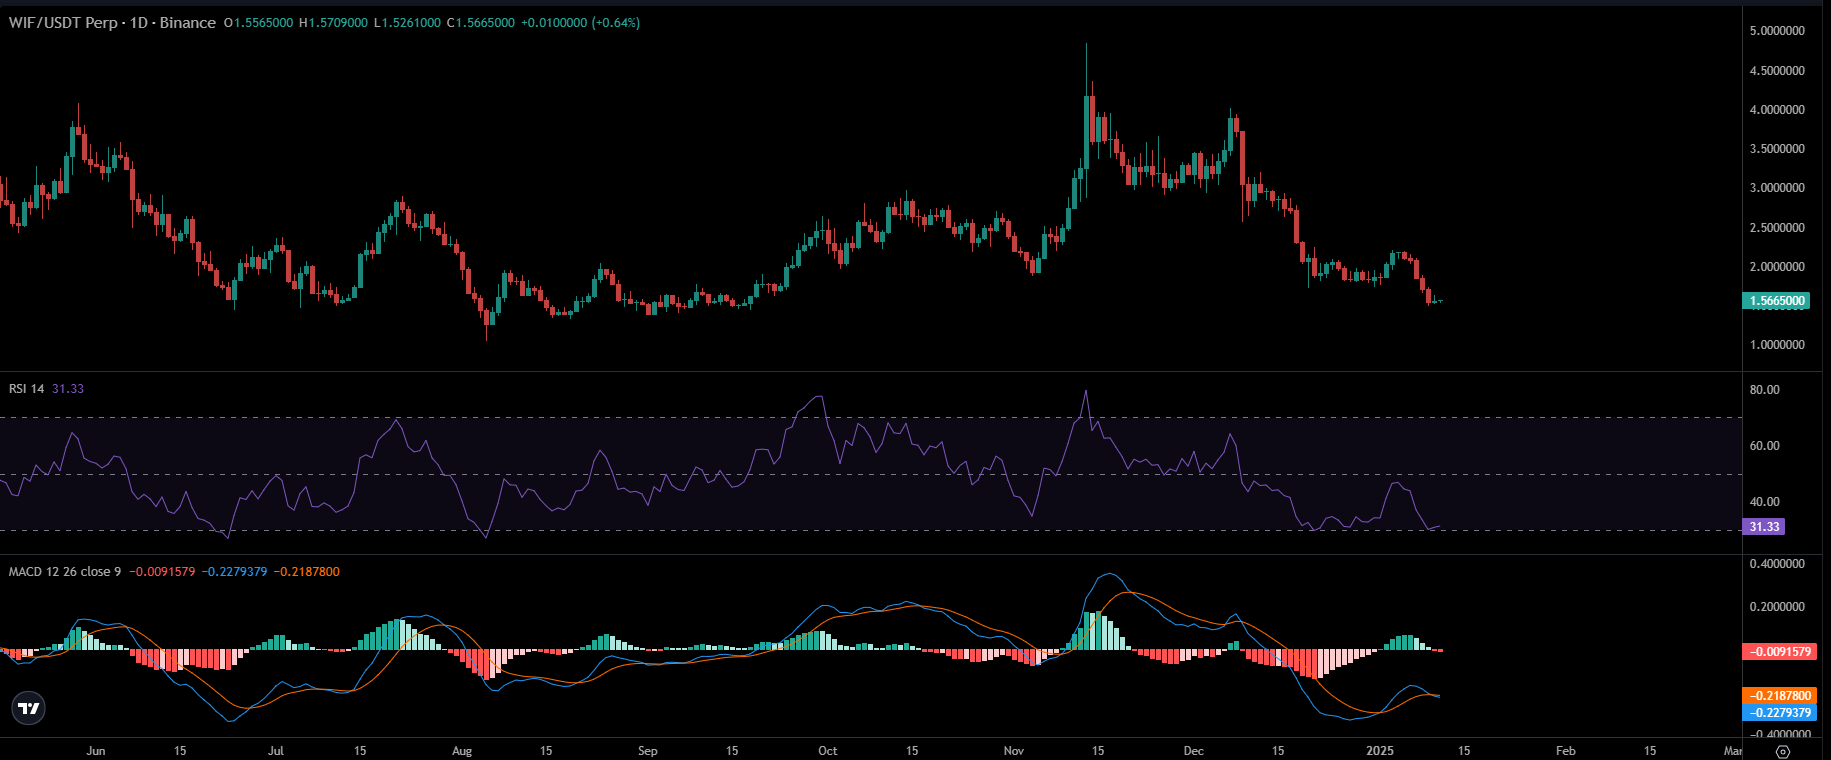The image size is (1831, 760).
Task: Click the 40.00 RSI scale label
Action: (1764, 502)
